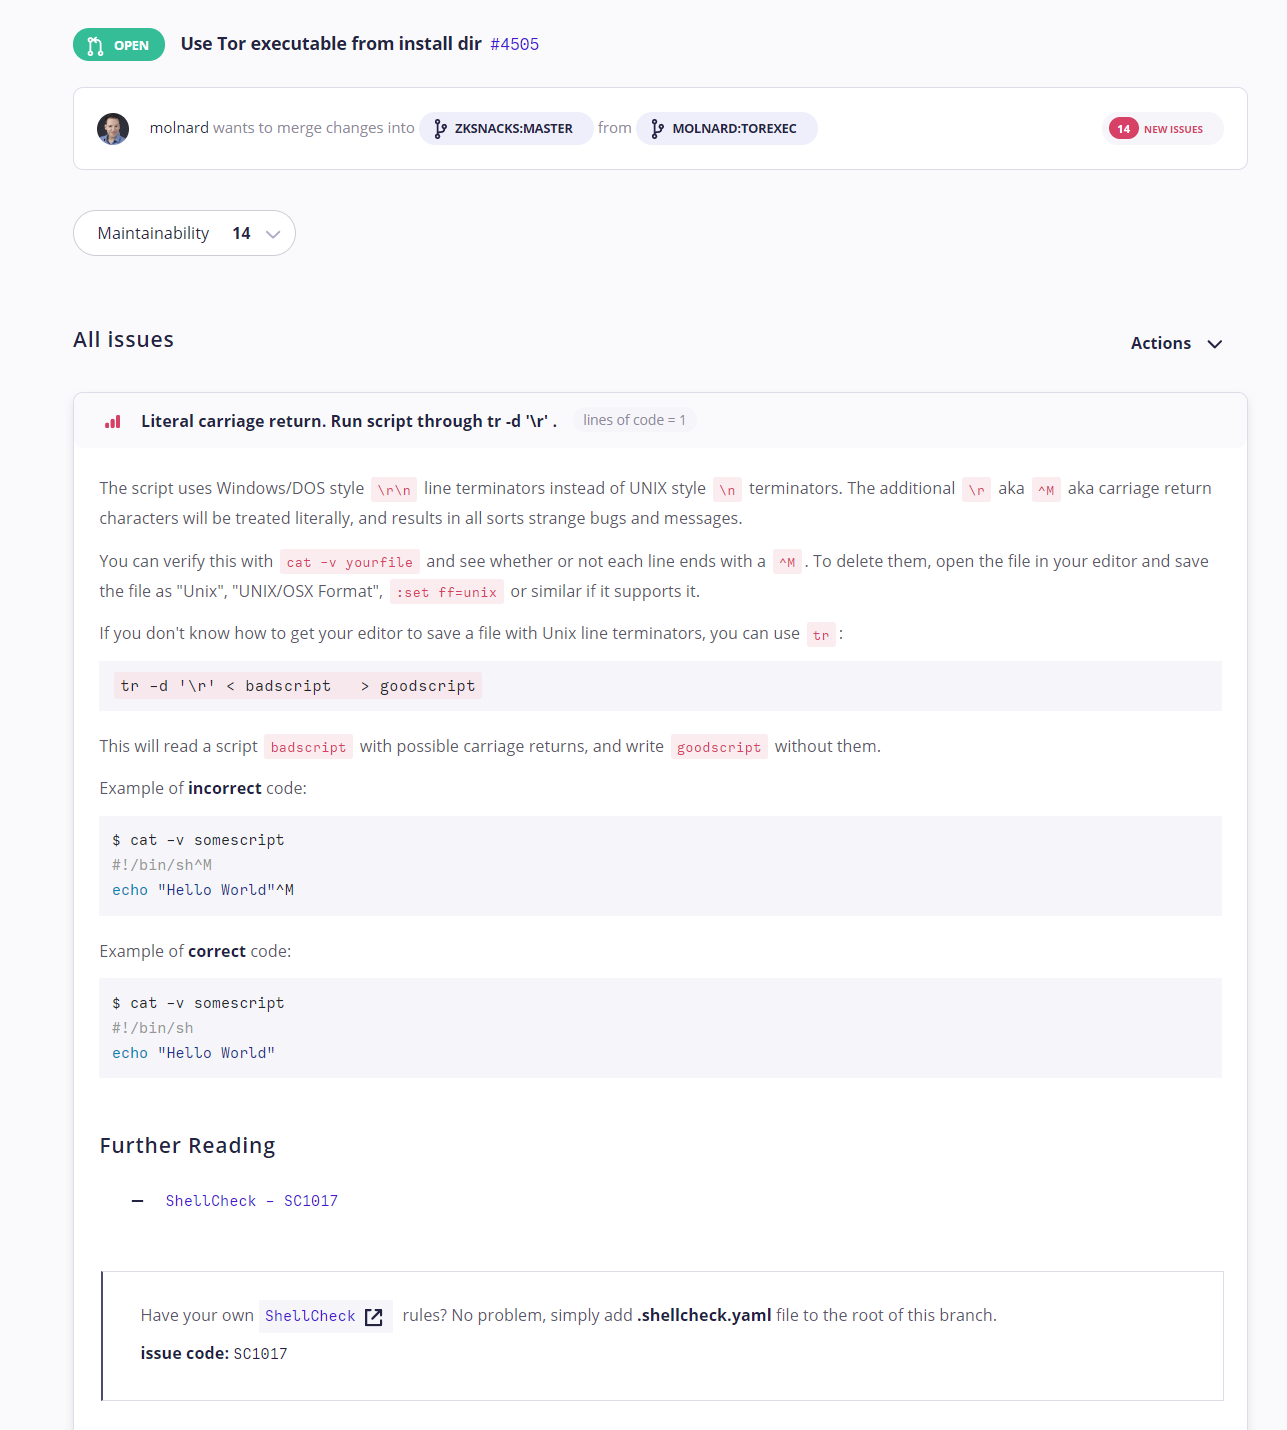The height and width of the screenshot is (1430, 1287).
Task: Click molnard's profile avatar
Action: (x=112, y=128)
